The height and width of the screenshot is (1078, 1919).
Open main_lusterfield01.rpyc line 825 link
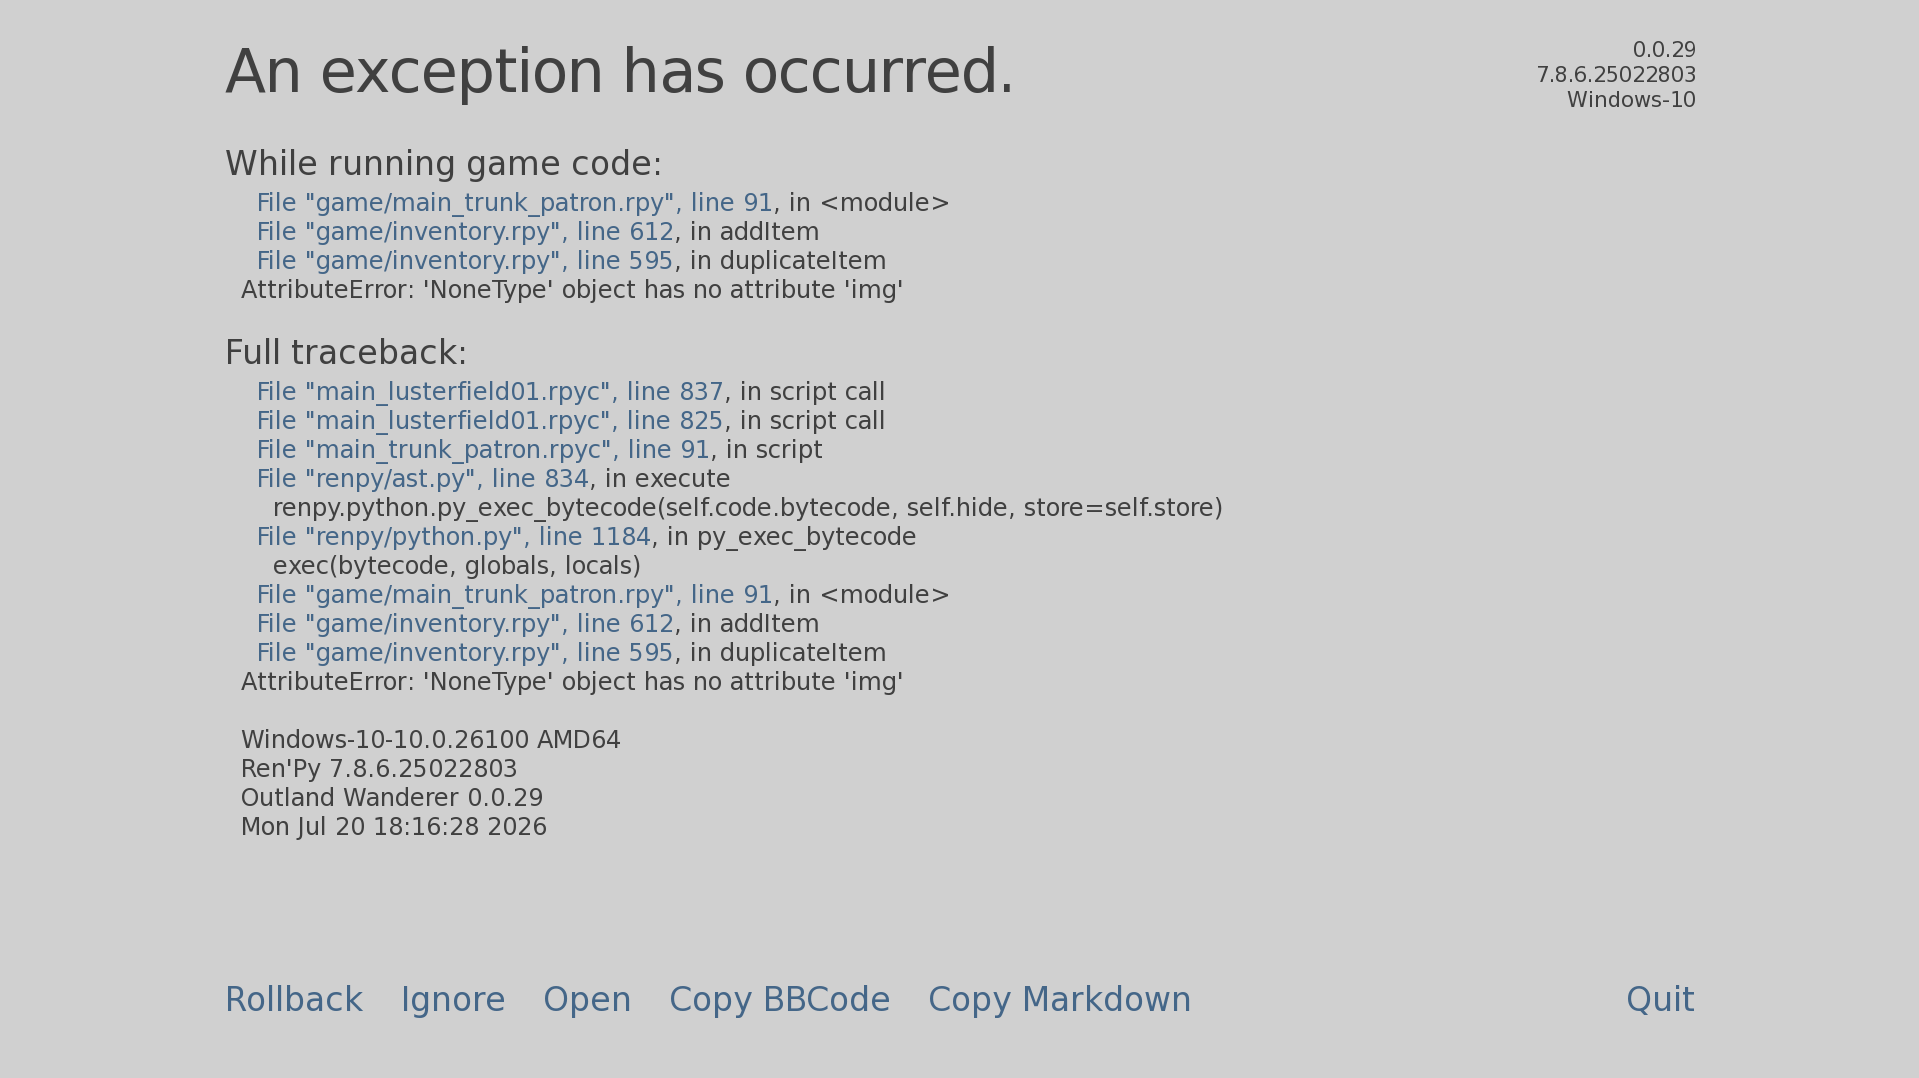tap(490, 421)
